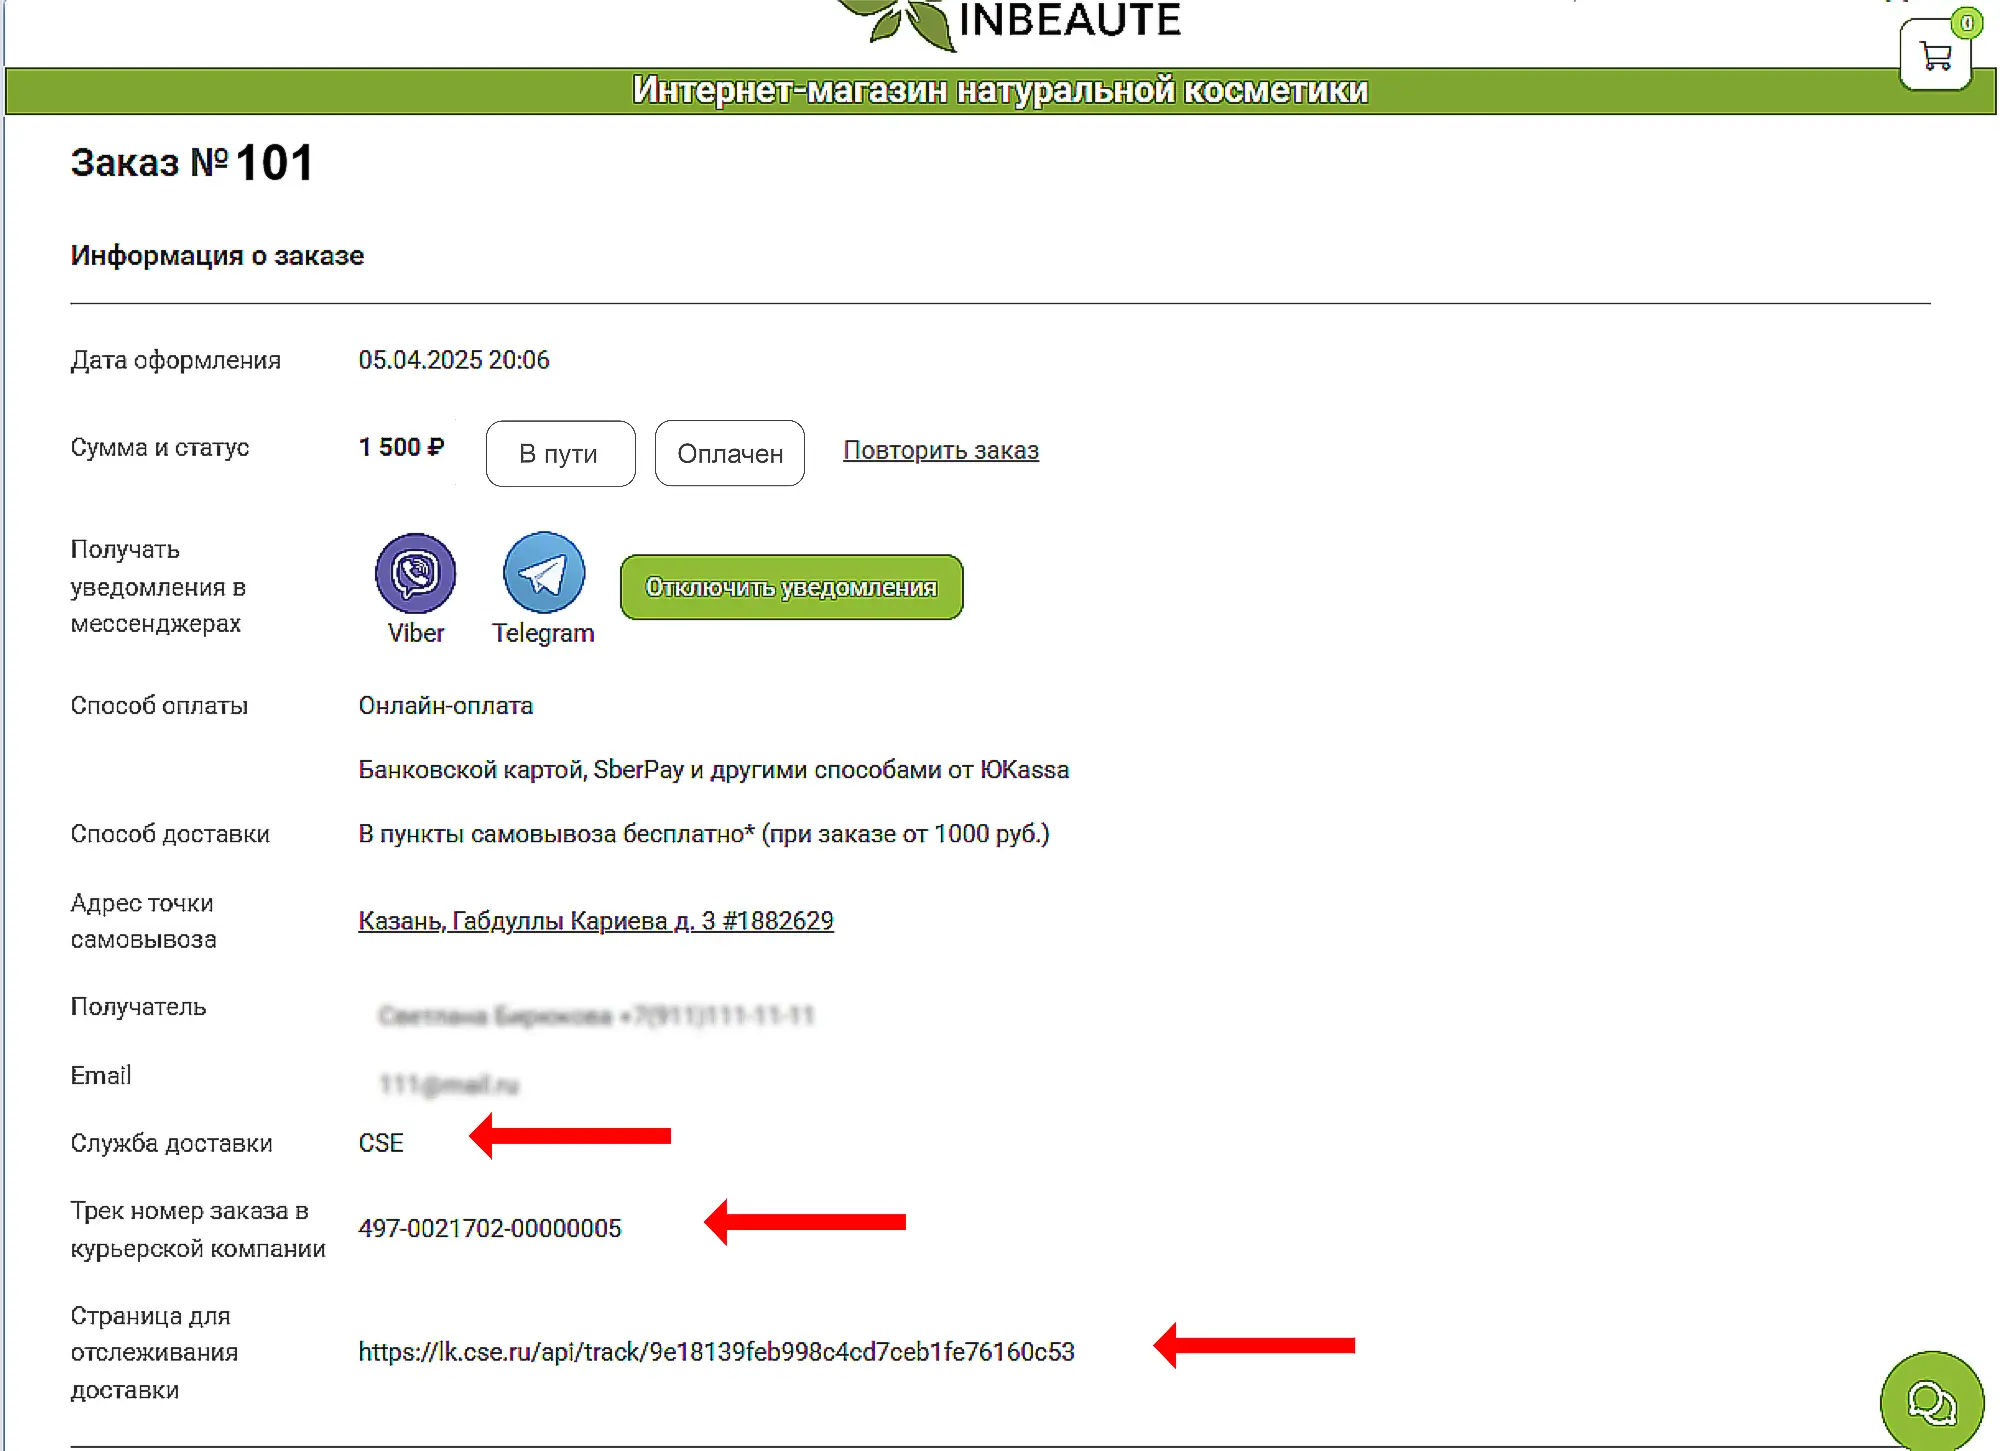
Task: Click the delivery service value CSE
Action: click(381, 1143)
